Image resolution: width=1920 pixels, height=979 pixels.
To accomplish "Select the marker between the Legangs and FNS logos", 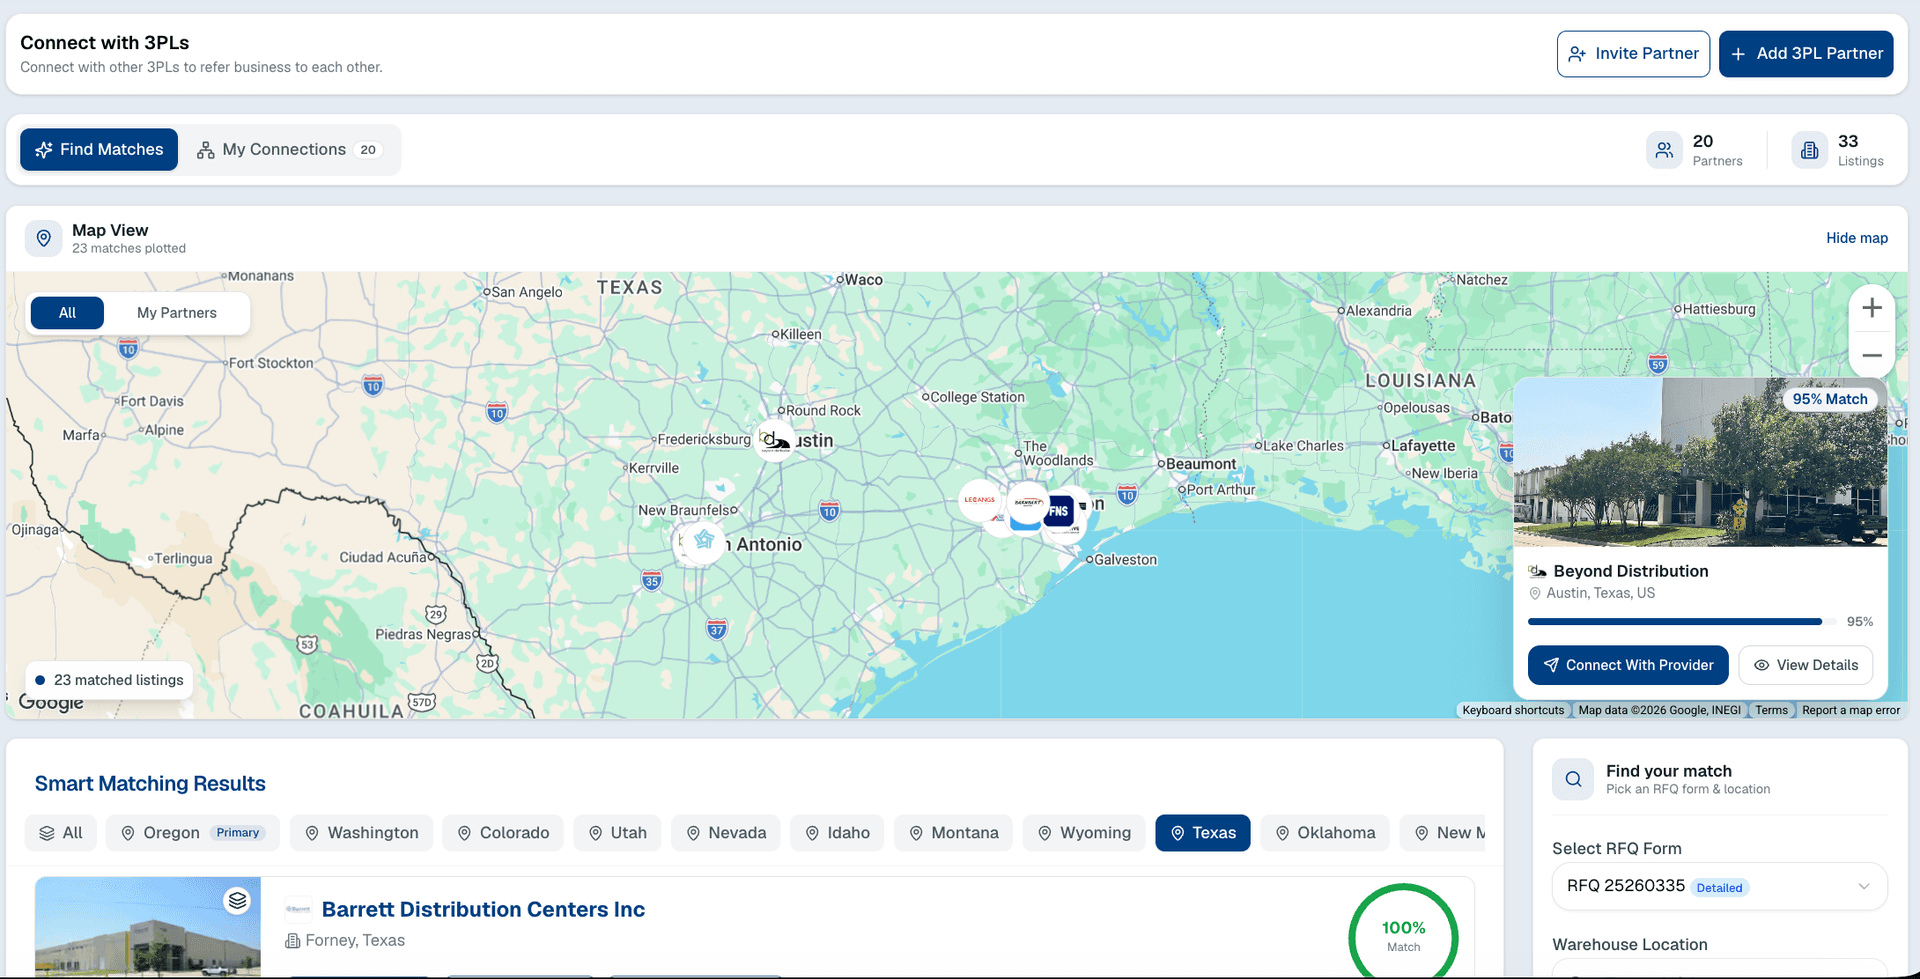I will click(x=1028, y=502).
